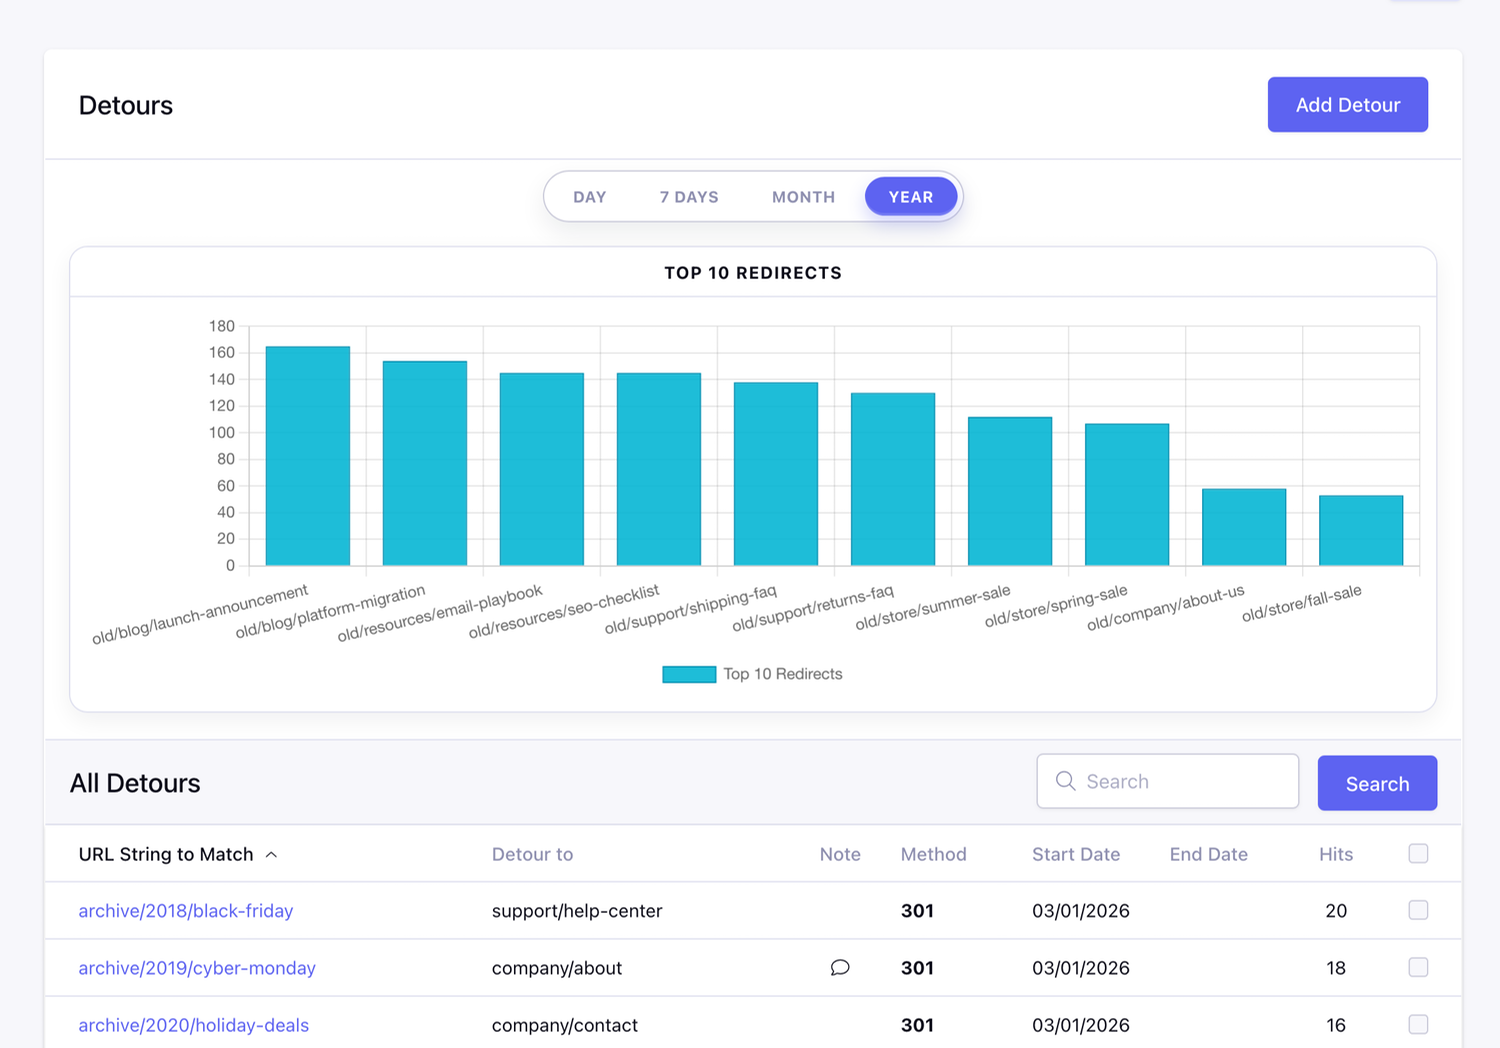The height and width of the screenshot is (1048, 1500).
Task: Click the note comment icon for cyber-monday
Action: coord(840,967)
